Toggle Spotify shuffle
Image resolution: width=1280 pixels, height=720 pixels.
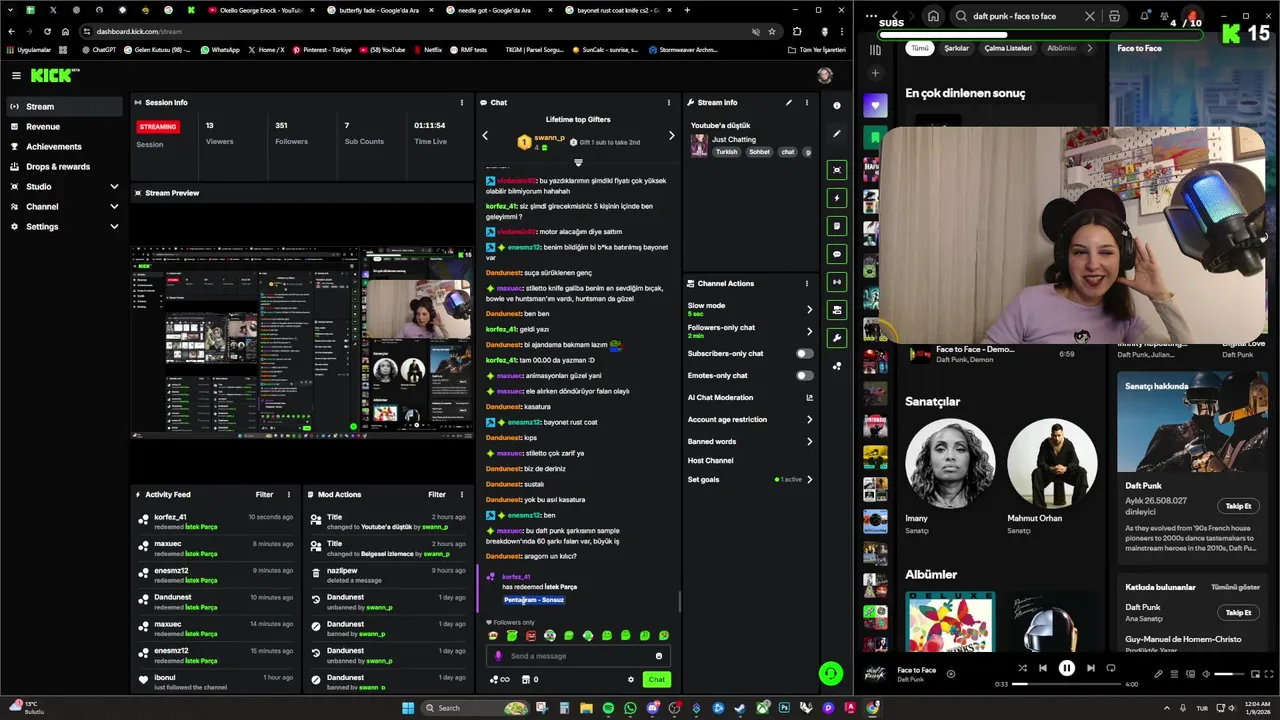(1022, 668)
